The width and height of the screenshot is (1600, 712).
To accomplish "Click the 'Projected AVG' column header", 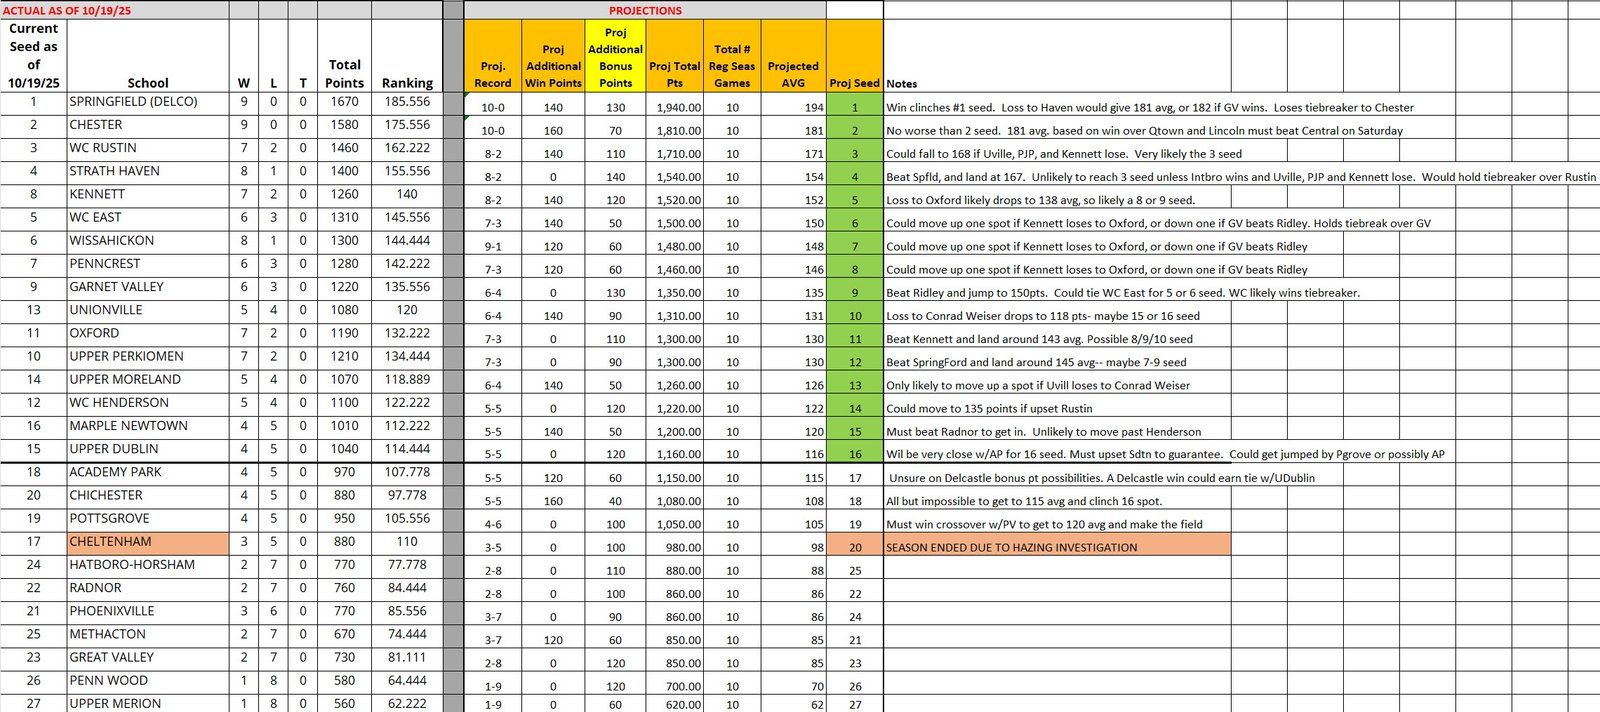I will pos(793,74).
